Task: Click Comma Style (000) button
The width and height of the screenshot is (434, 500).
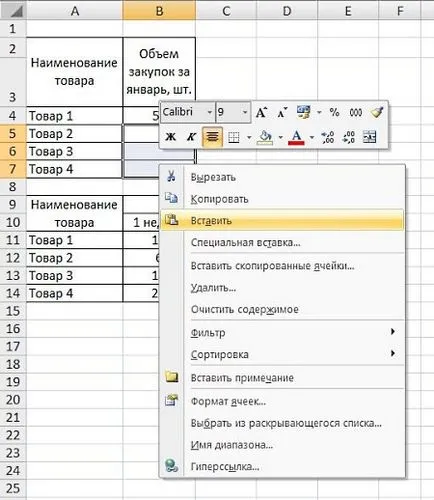Action: 356,113
